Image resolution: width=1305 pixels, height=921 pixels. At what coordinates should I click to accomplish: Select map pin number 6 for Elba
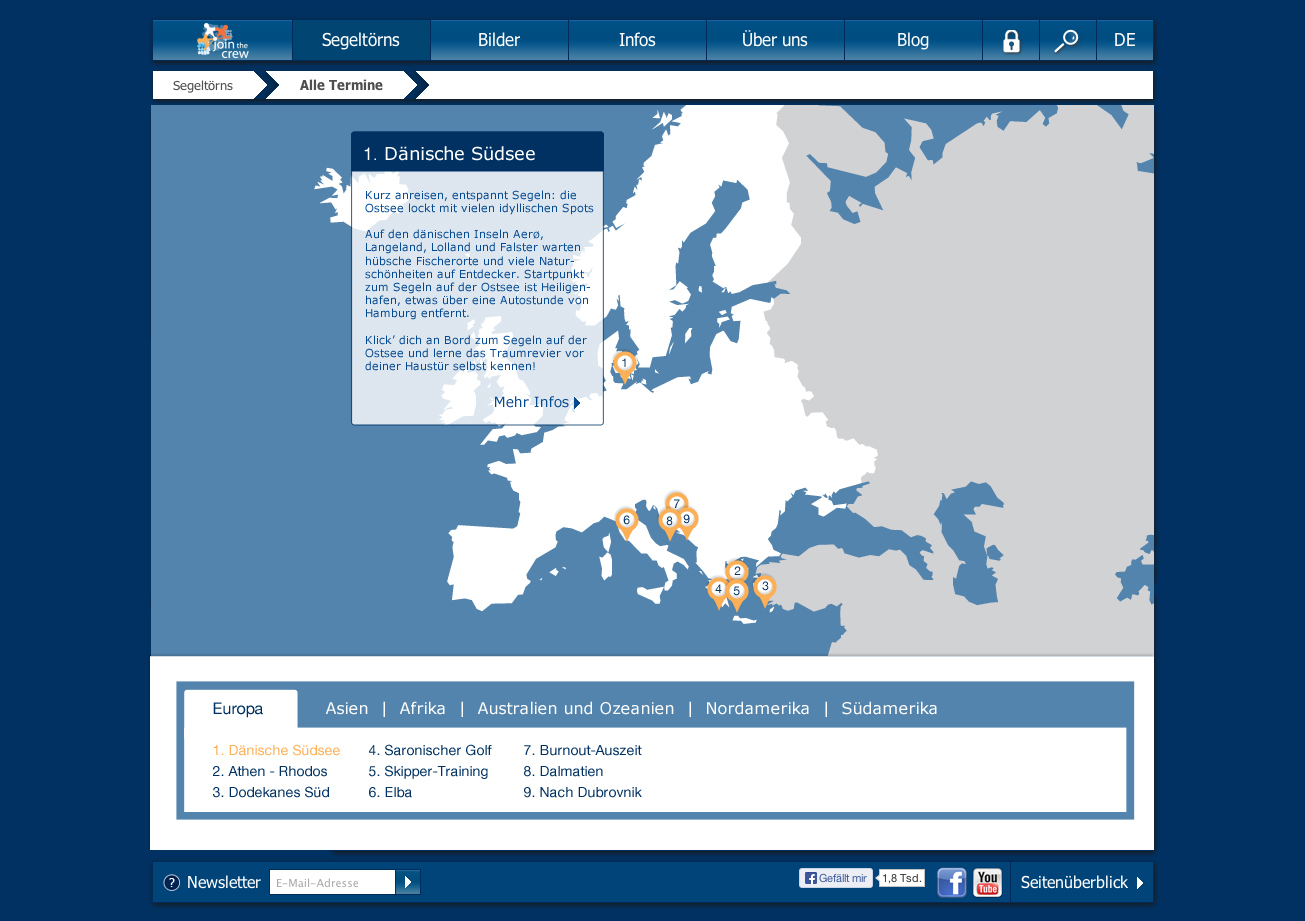tap(626, 521)
